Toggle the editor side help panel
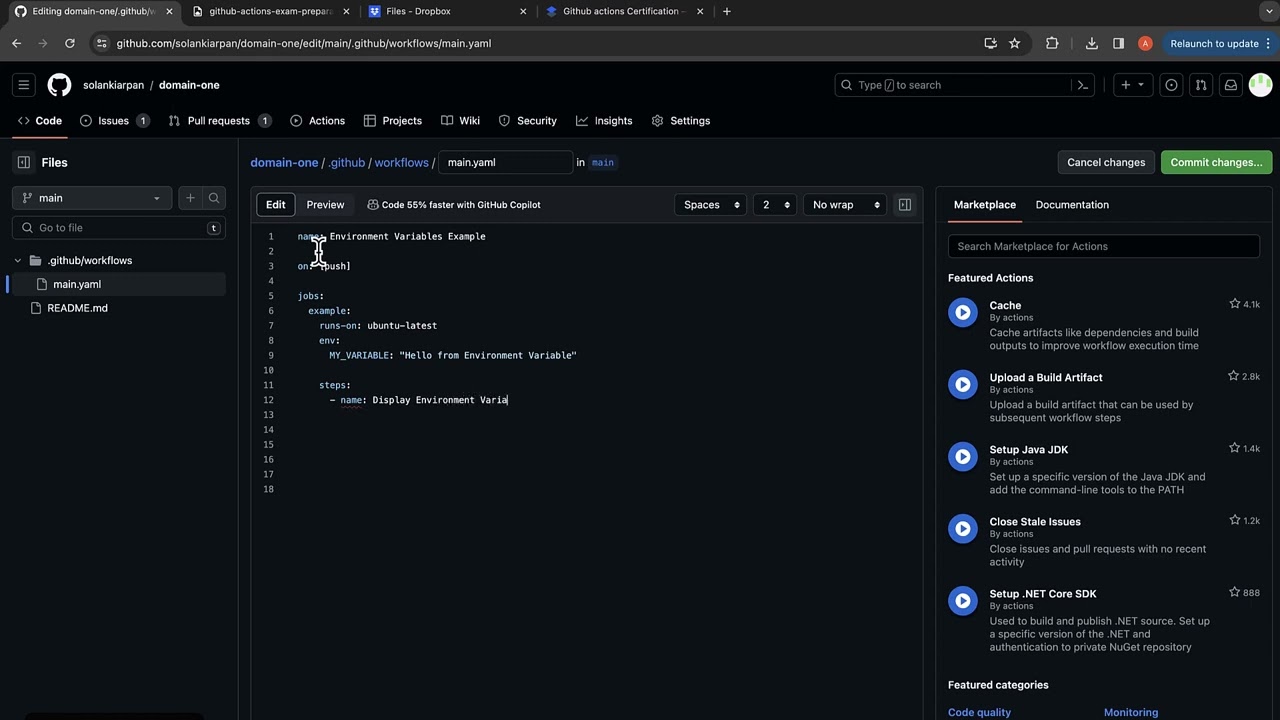This screenshot has height=720, width=1280. (905, 205)
